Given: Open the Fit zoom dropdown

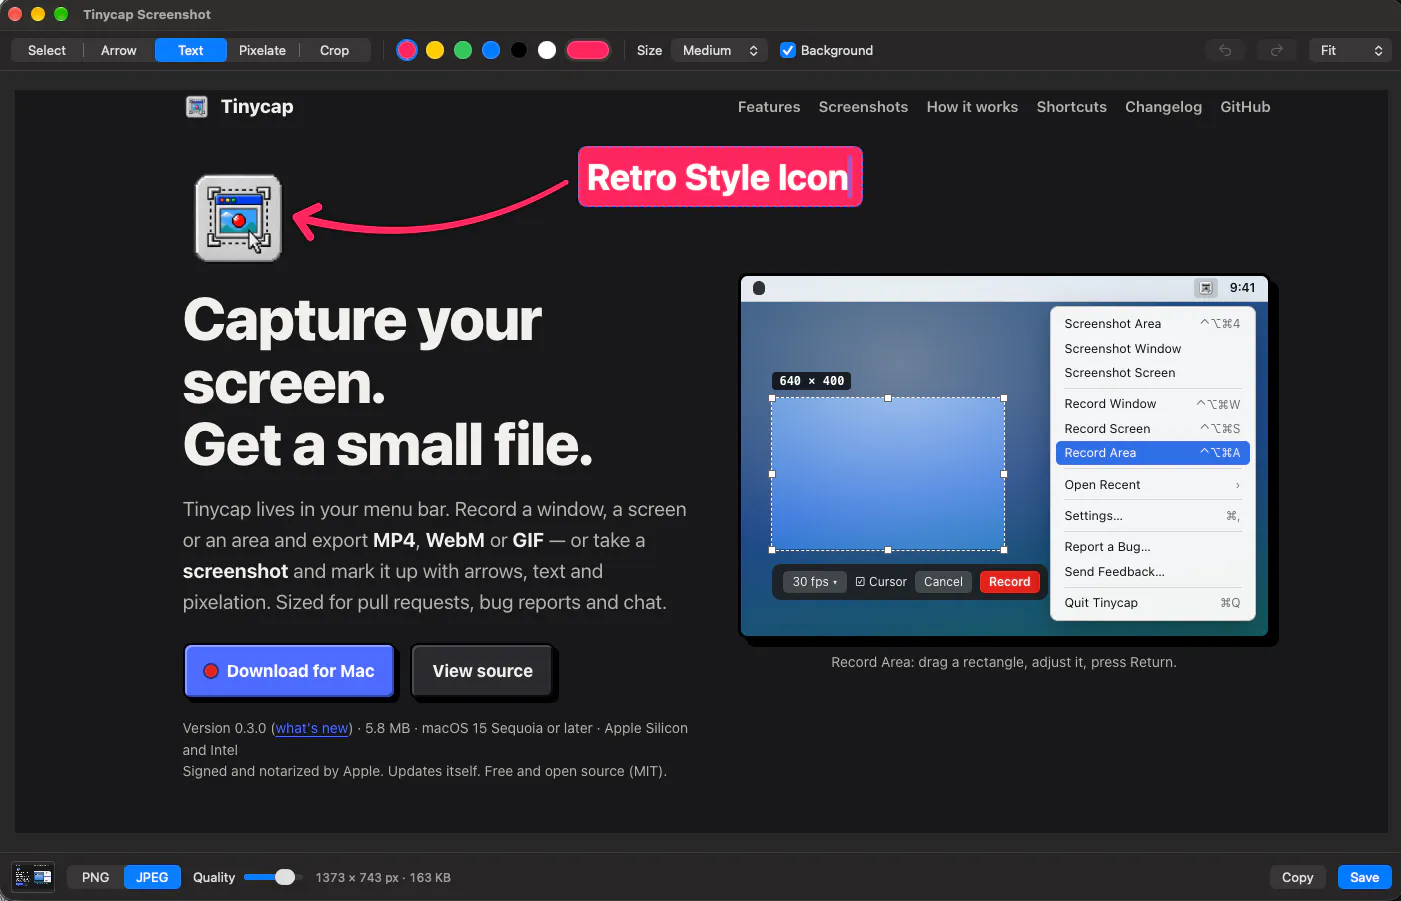Looking at the screenshot, I should [1350, 50].
